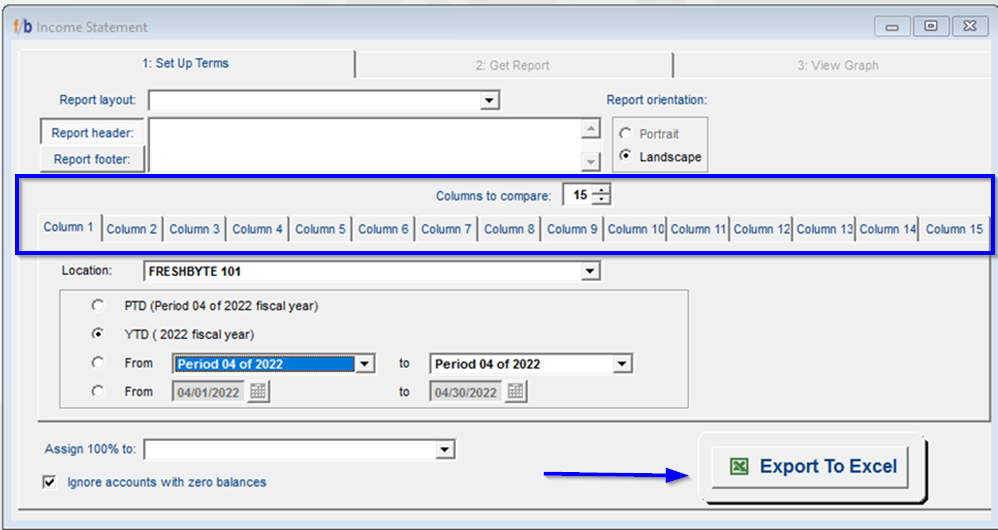Choose the YTD 2022 fiscal year option
Viewport: 998px width, 530px height.
(x=98, y=333)
